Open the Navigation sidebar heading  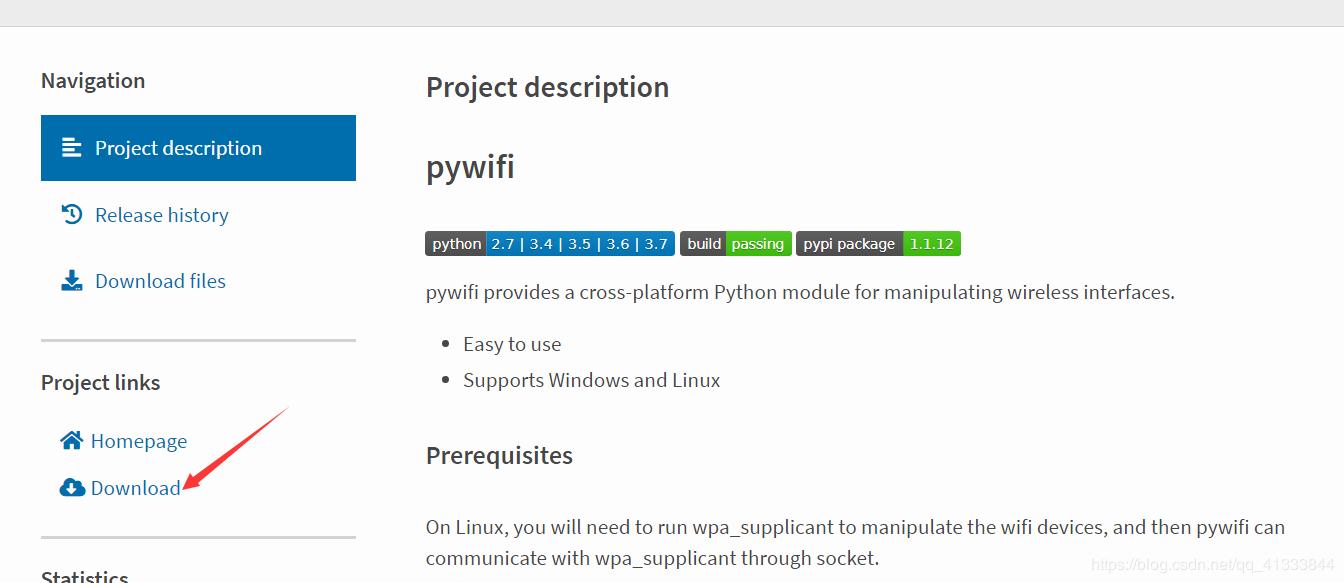[x=93, y=80]
